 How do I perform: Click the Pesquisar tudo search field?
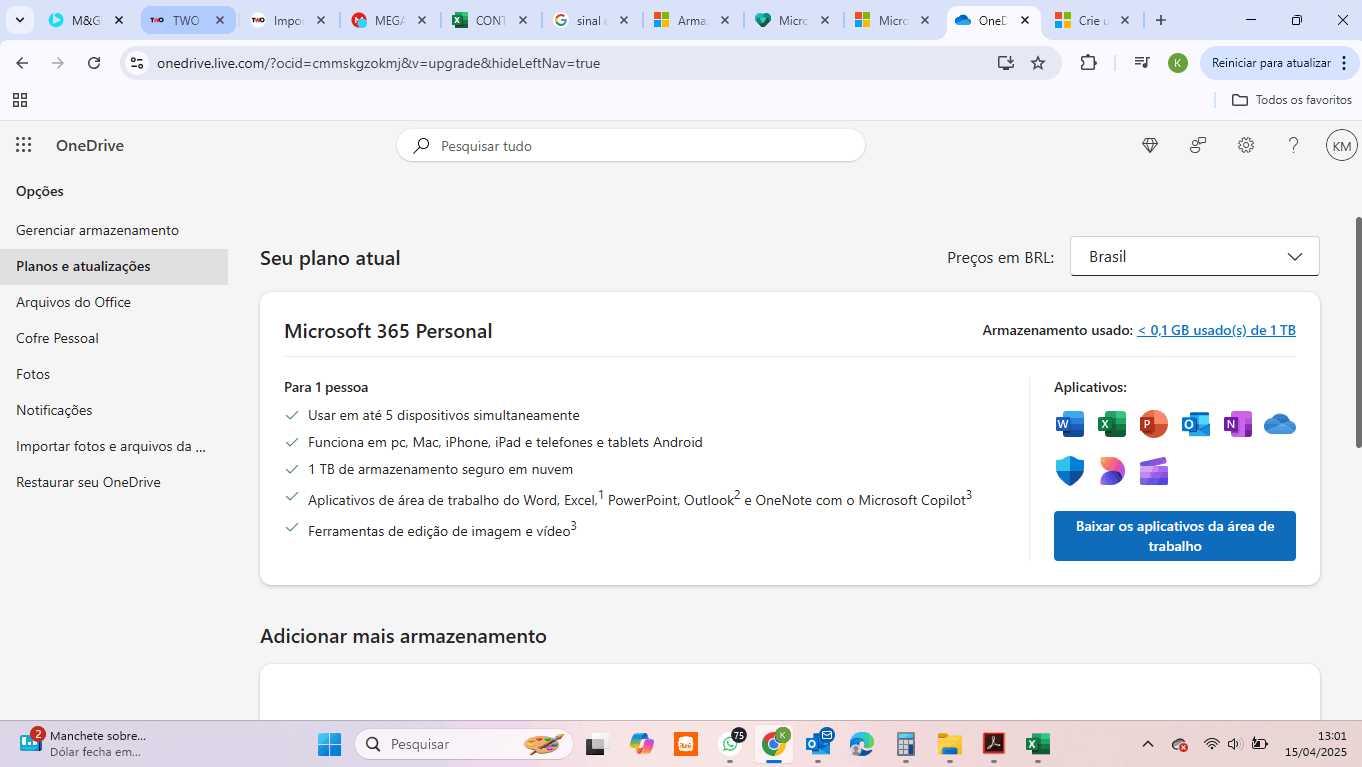click(631, 146)
